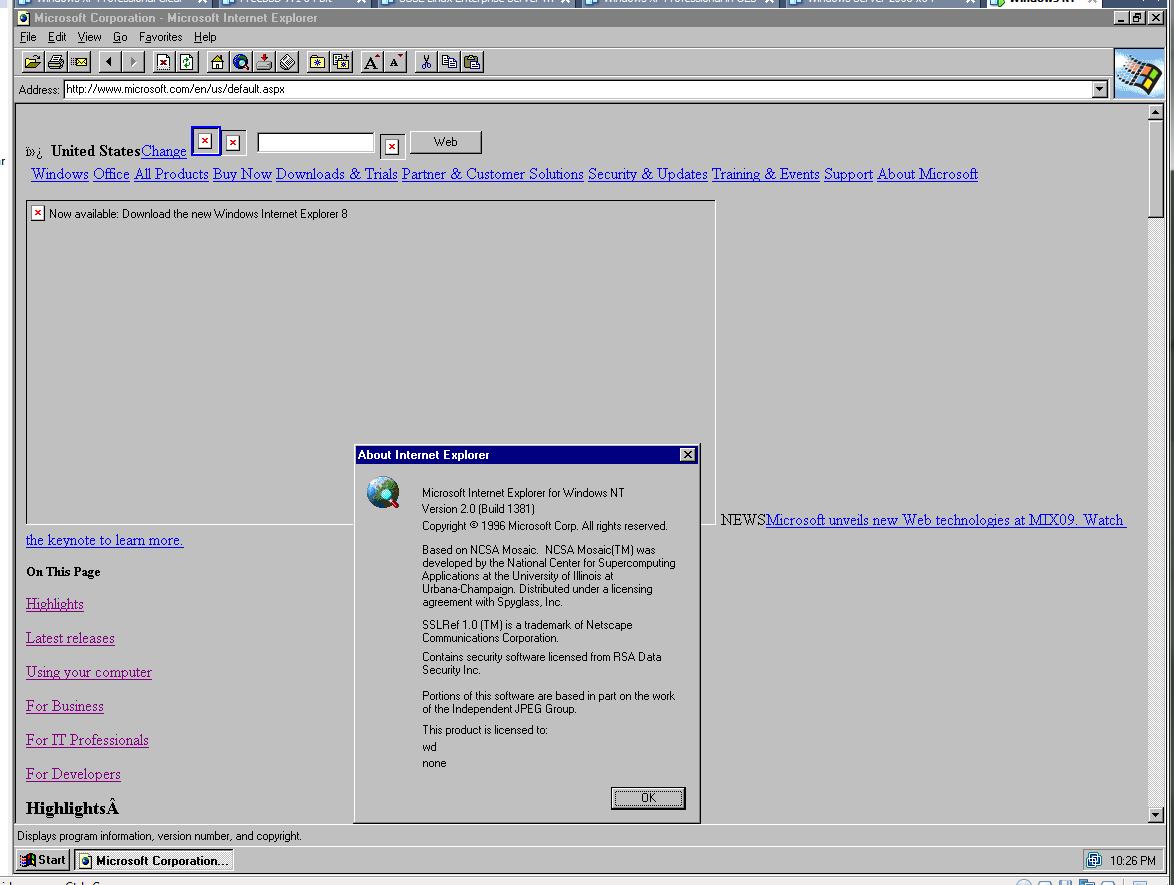Click the 'Version 2.0 (Build 1381)' text

[x=478, y=509]
